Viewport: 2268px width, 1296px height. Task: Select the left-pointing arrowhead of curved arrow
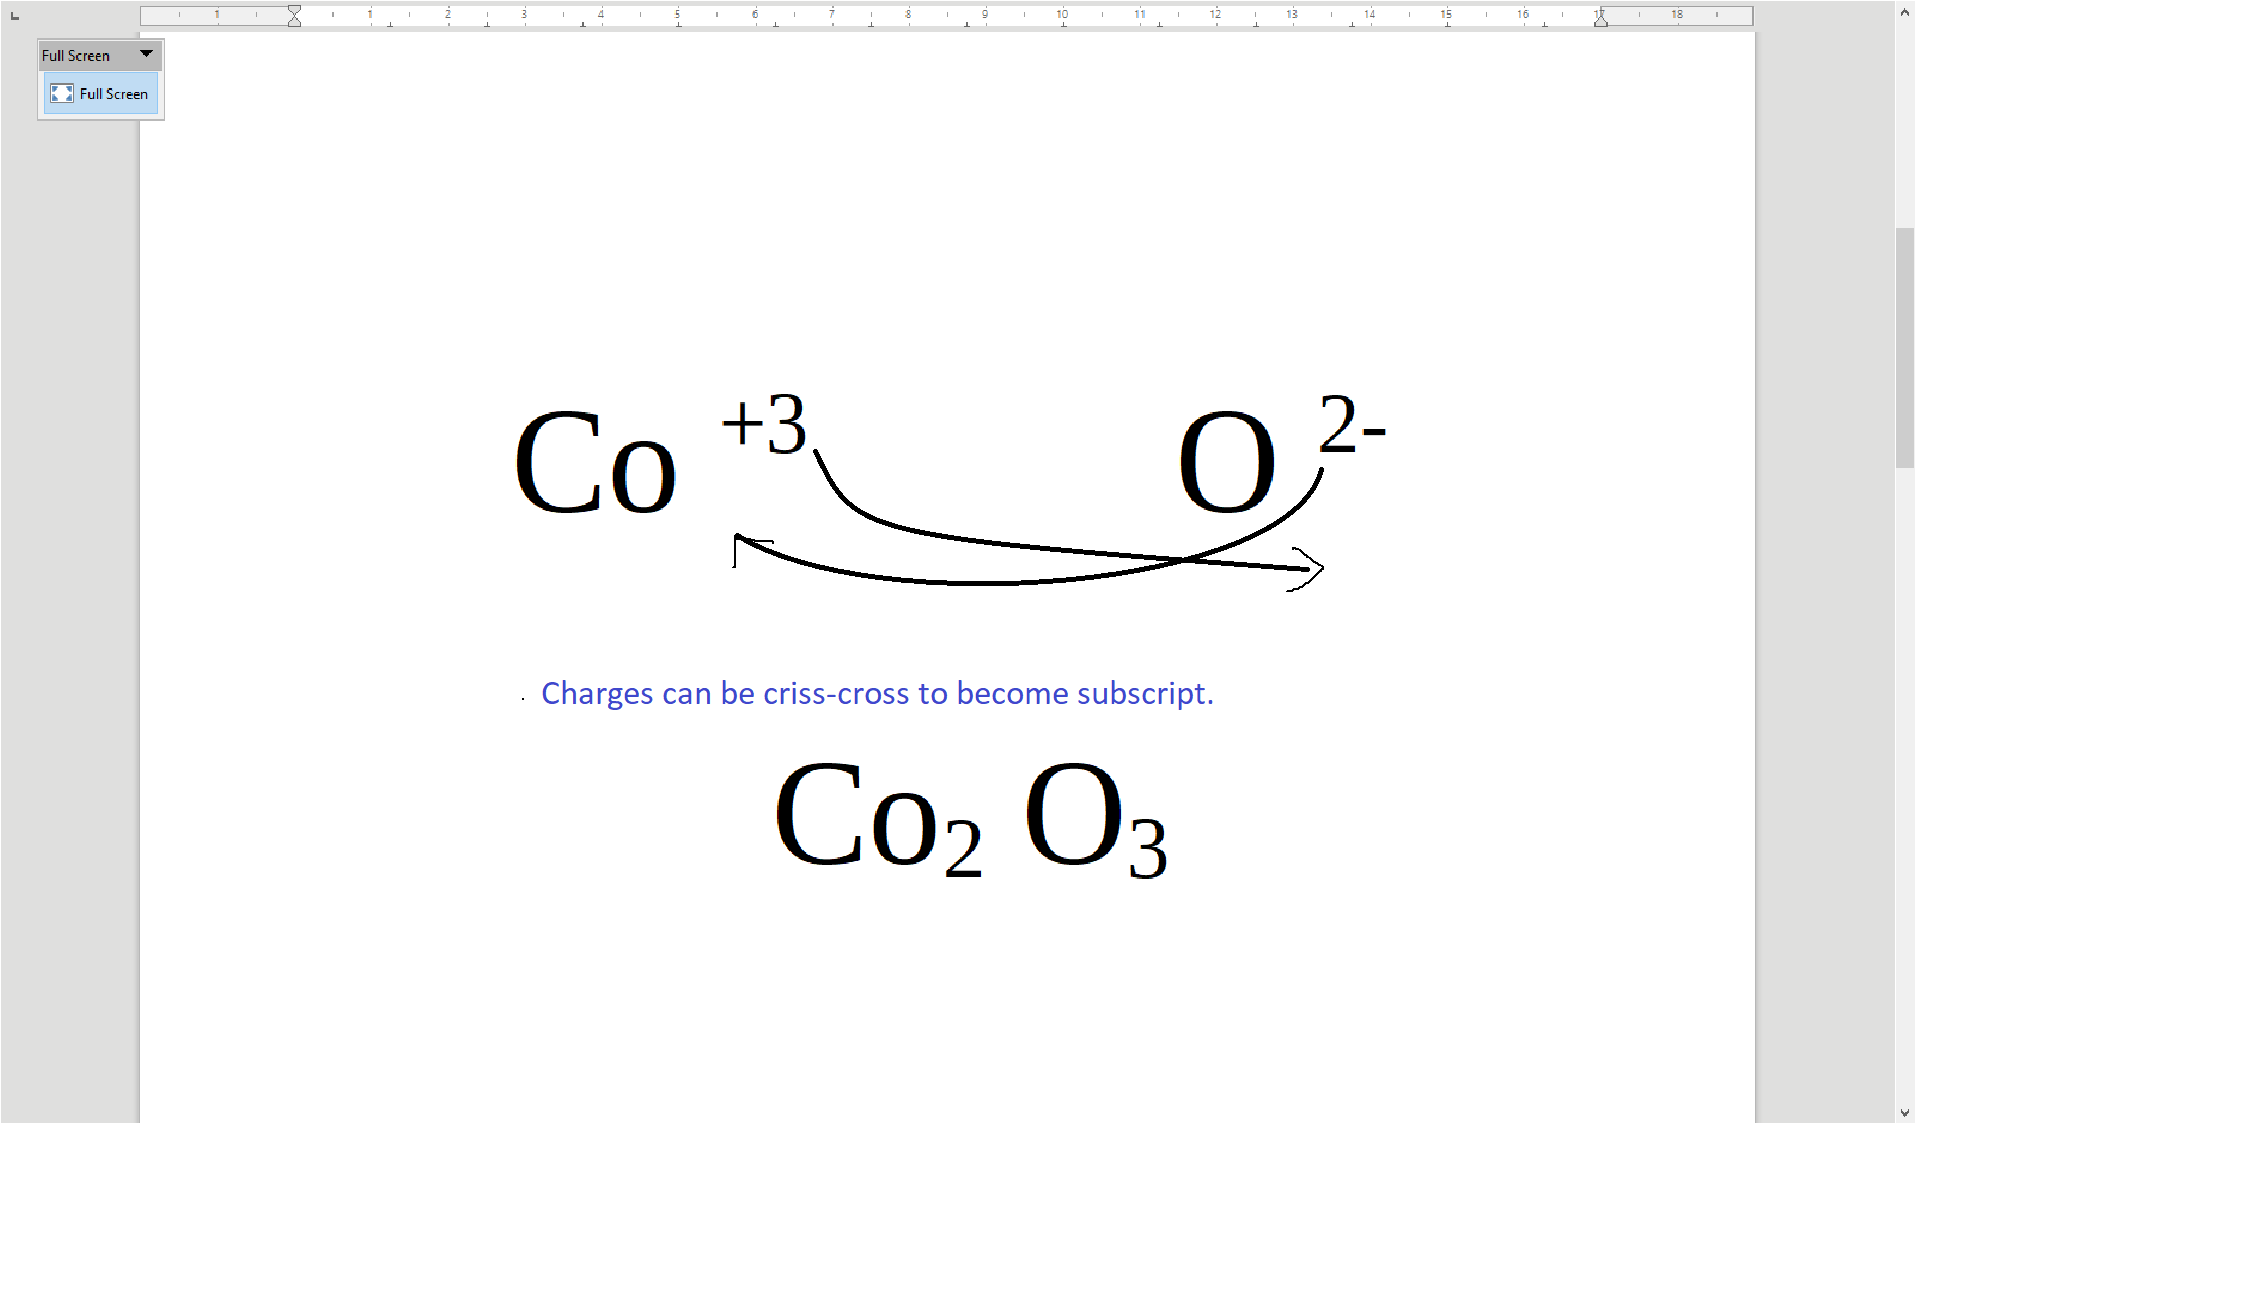pyautogui.click(x=743, y=542)
